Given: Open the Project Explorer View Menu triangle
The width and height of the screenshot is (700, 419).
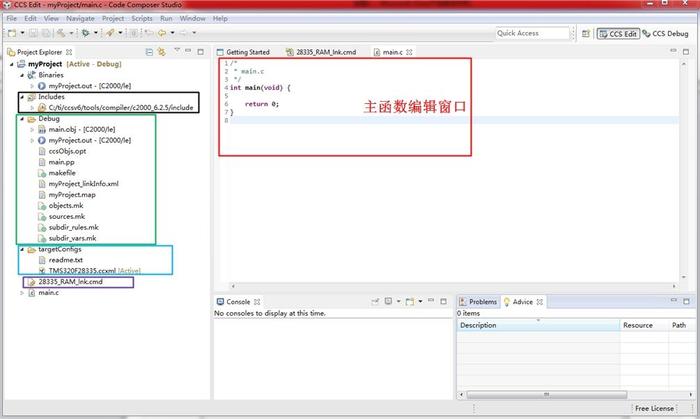Looking at the screenshot, I should (177, 50).
